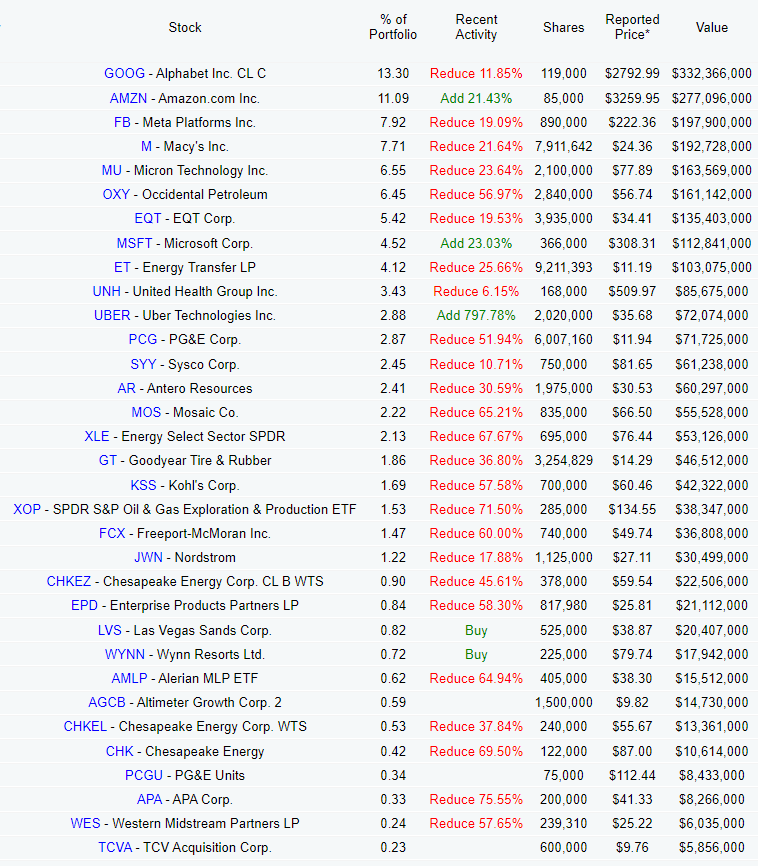Viewport: 760px width, 866px height.
Task: Click the CHK ticker link
Action: click(x=119, y=751)
